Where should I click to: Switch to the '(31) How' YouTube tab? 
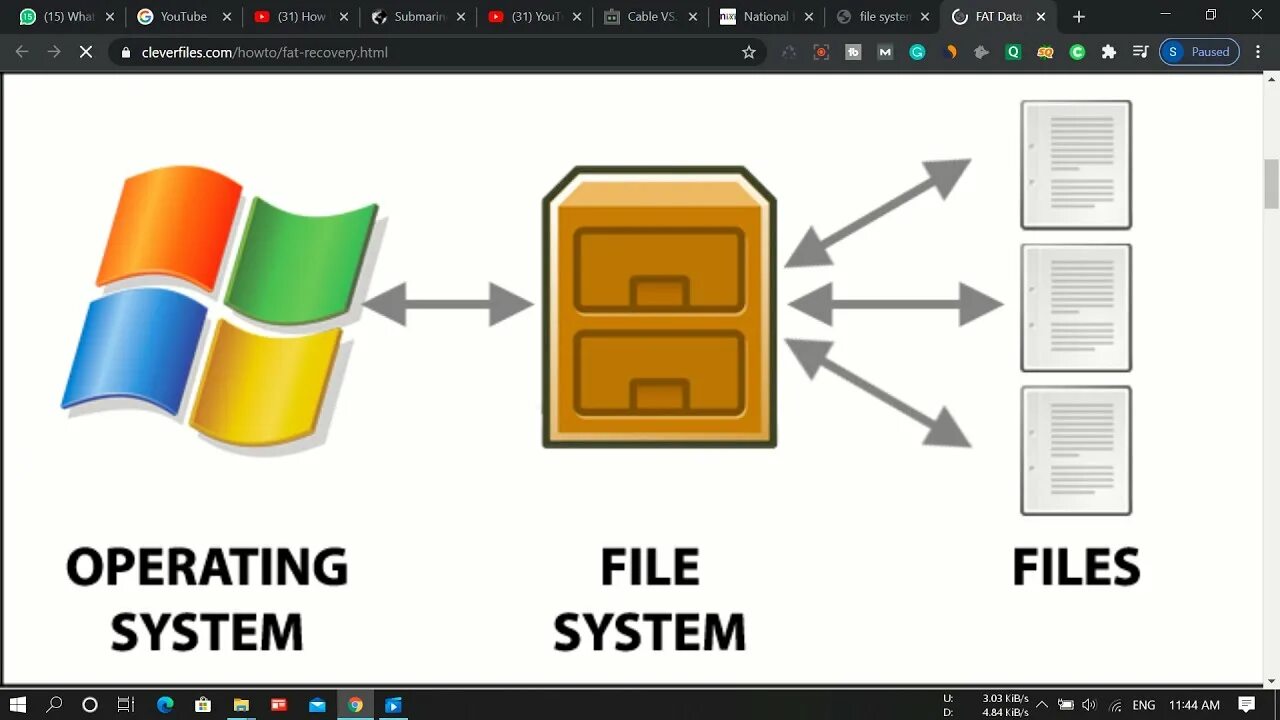302,17
